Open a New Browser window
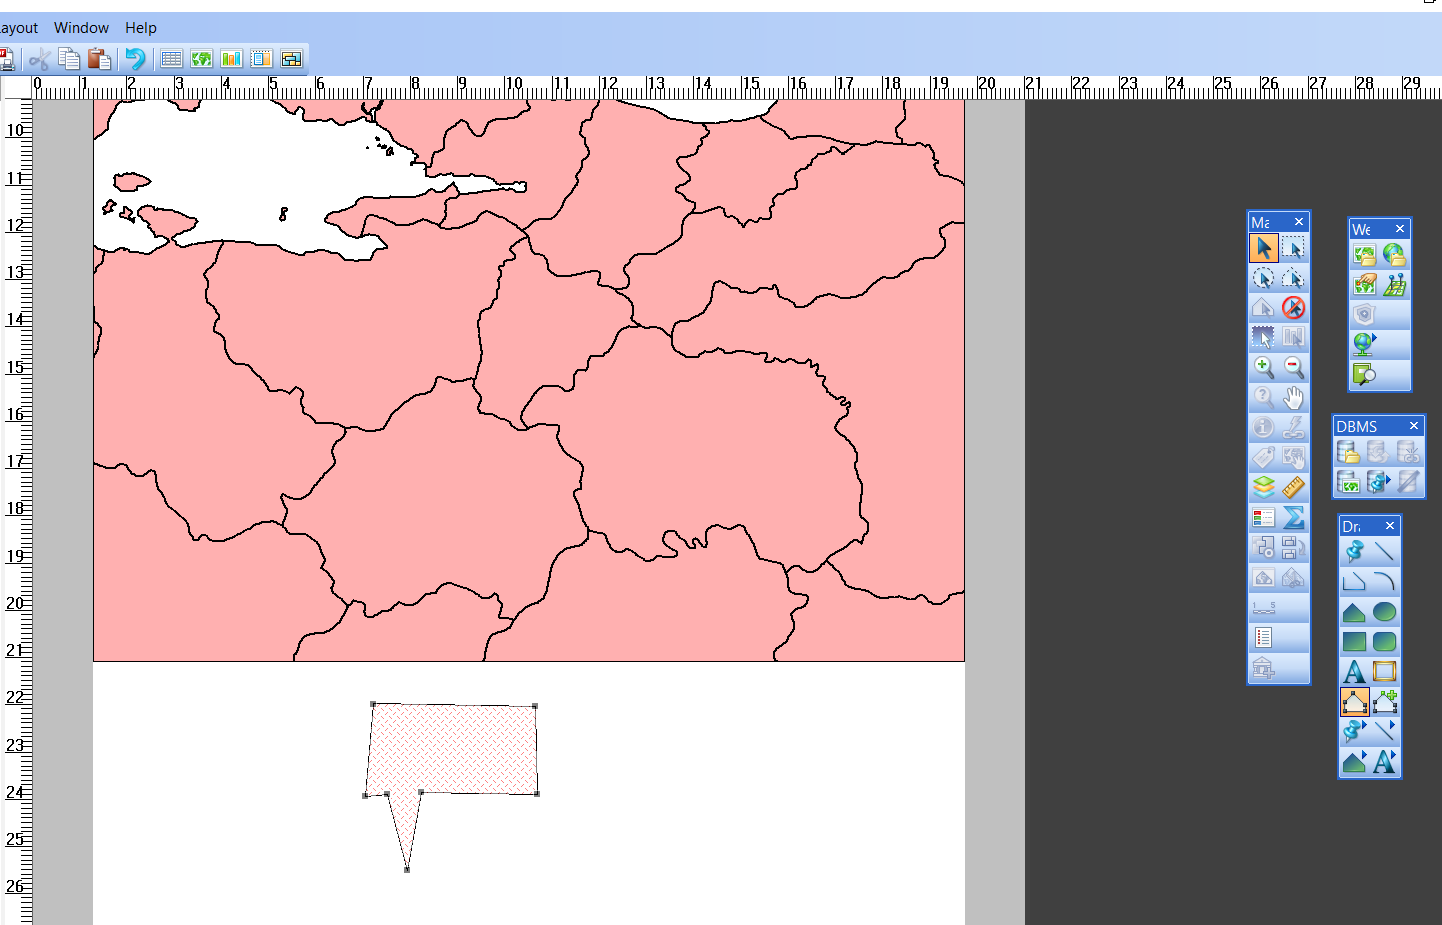The width and height of the screenshot is (1442, 925). [171, 59]
